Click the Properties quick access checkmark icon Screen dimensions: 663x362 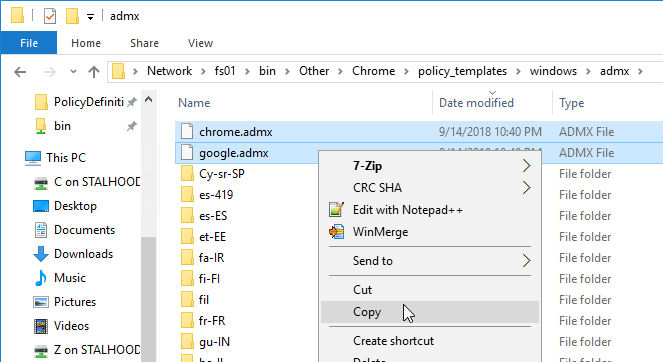(x=50, y=16)
